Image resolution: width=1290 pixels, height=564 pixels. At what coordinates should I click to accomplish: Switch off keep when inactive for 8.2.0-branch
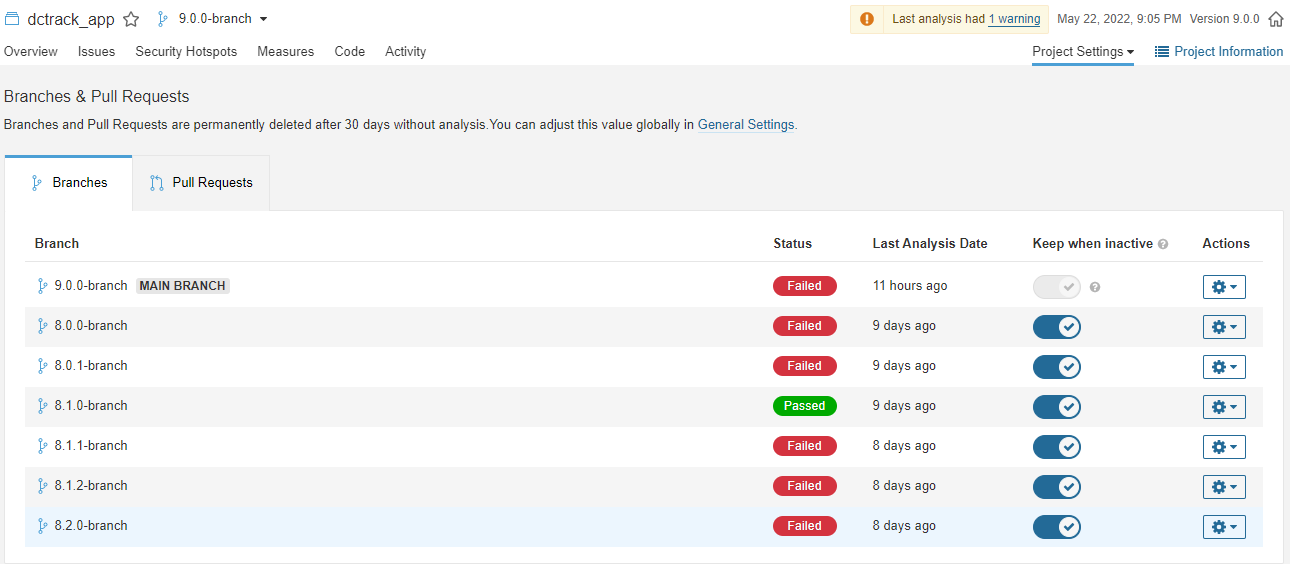point(1057,526)
